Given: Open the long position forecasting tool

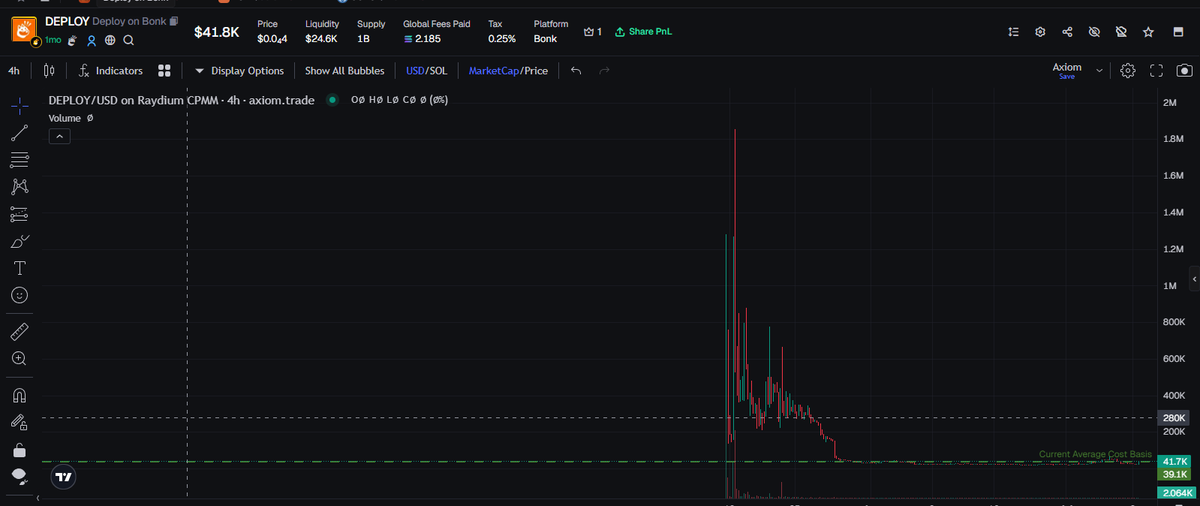Looking at the screenshot, I should pos(19,213).
